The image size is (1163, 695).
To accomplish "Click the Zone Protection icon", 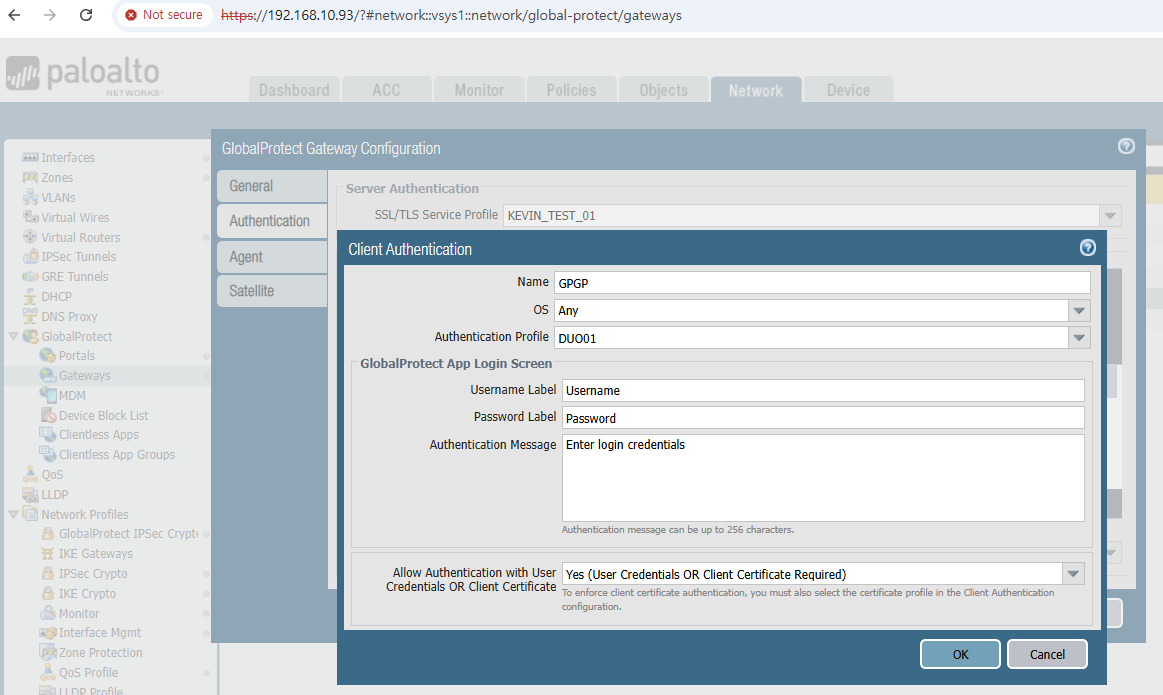I will (48, 652).
